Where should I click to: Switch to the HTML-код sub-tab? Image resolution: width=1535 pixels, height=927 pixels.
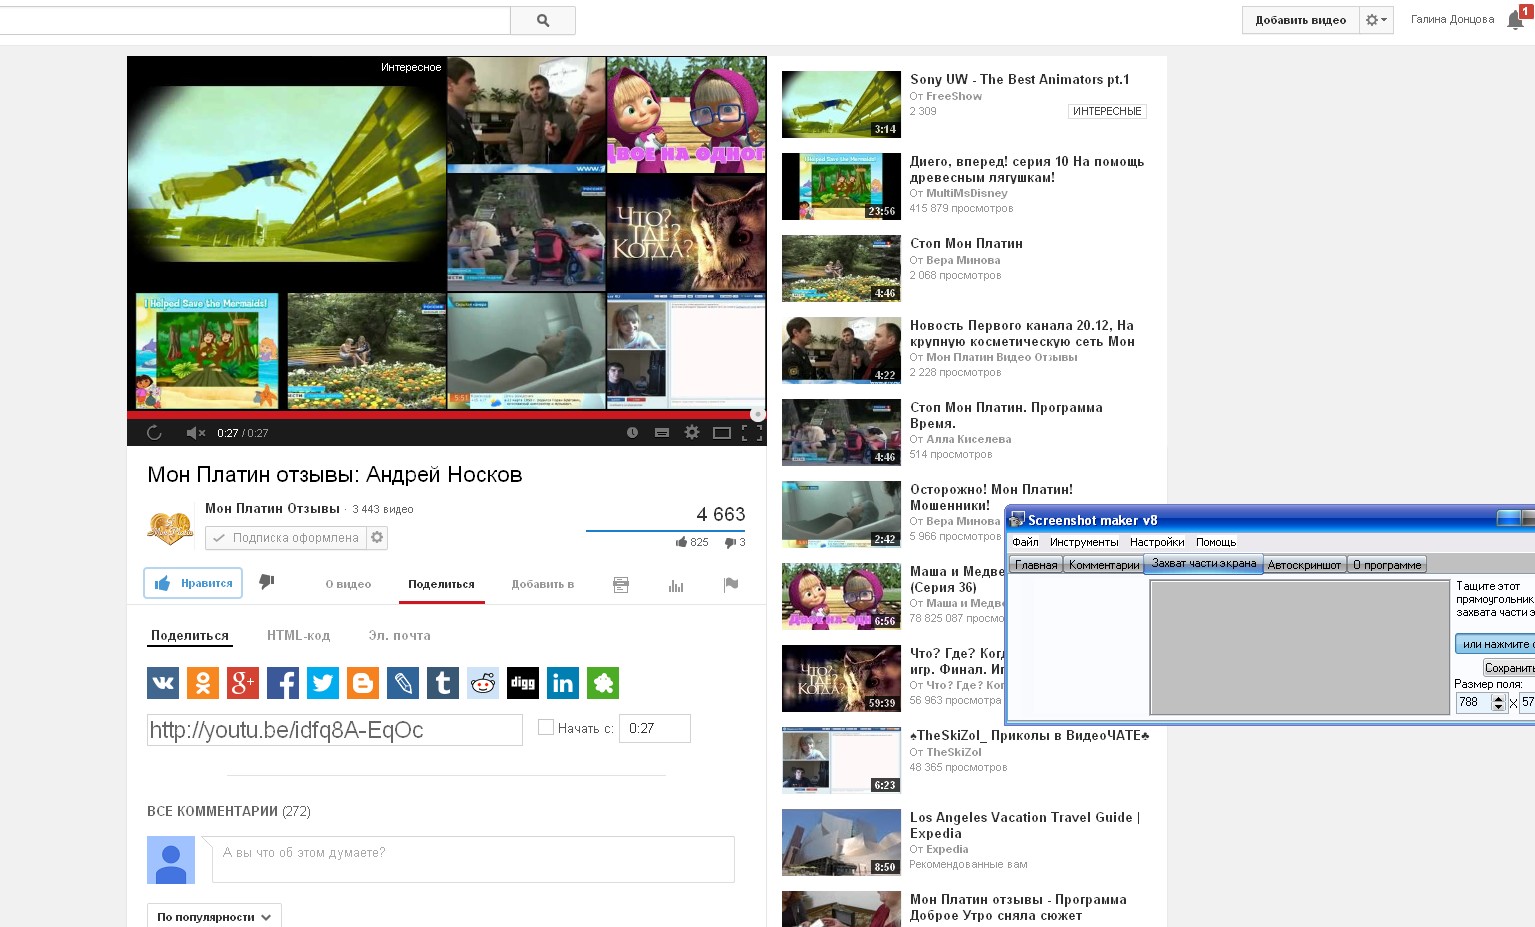click(298, 636)
